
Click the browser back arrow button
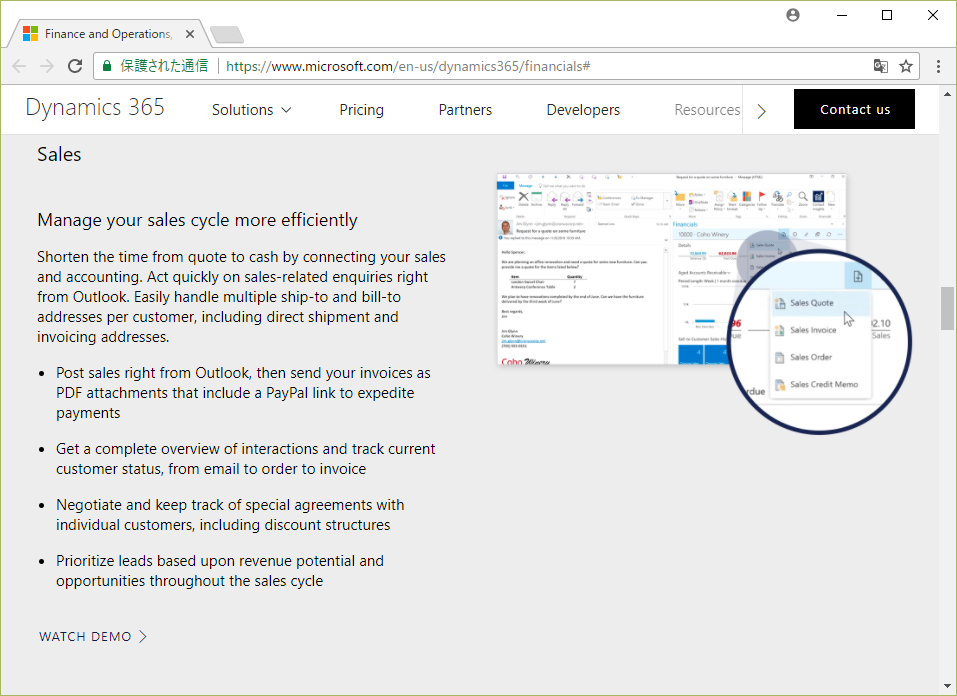(x=19, y=66)
